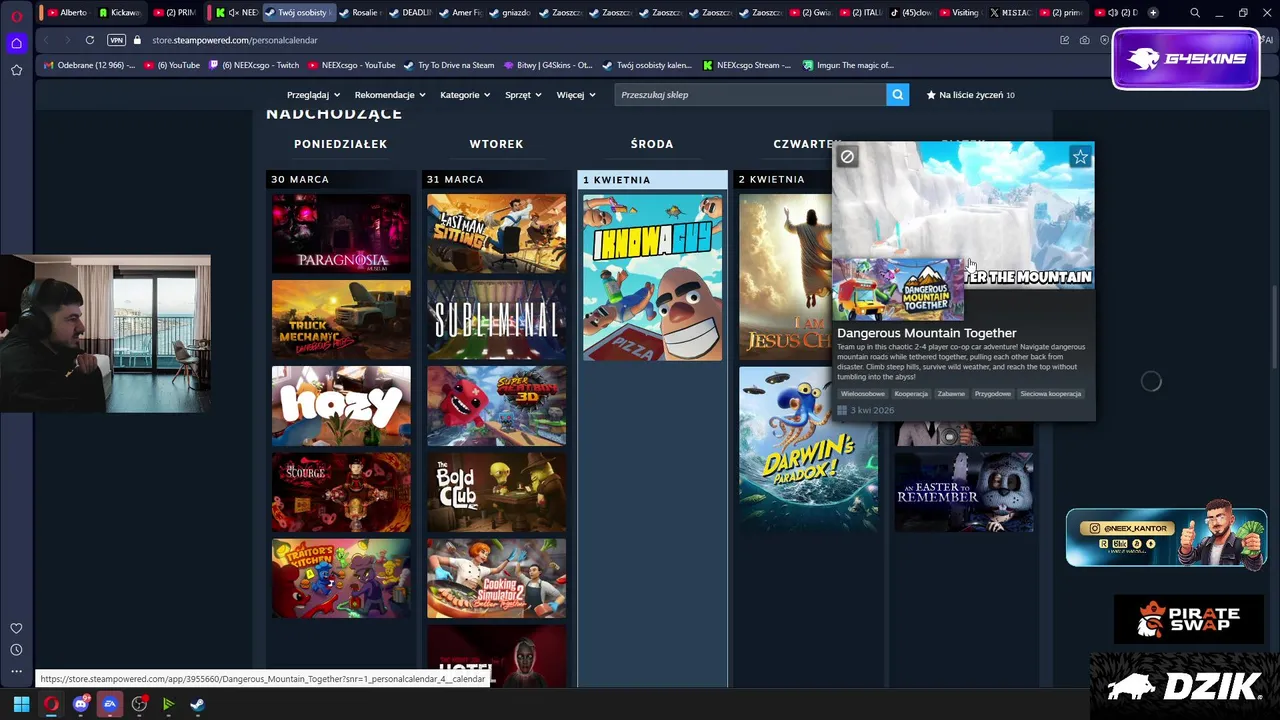Open the An Easter to Remember thumbnail

(x=964, y=492)
